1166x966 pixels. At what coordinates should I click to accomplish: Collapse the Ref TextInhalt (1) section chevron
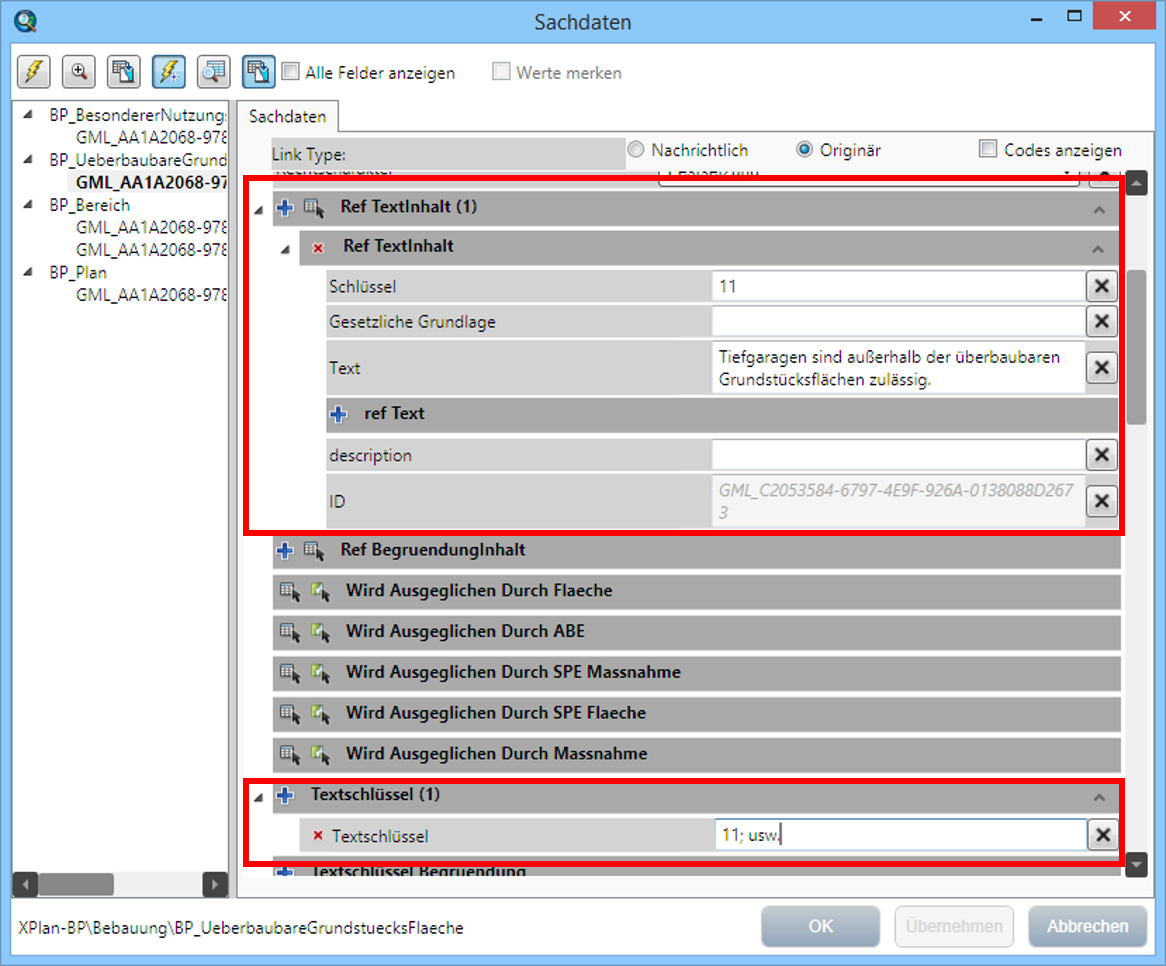point(1099,210)
